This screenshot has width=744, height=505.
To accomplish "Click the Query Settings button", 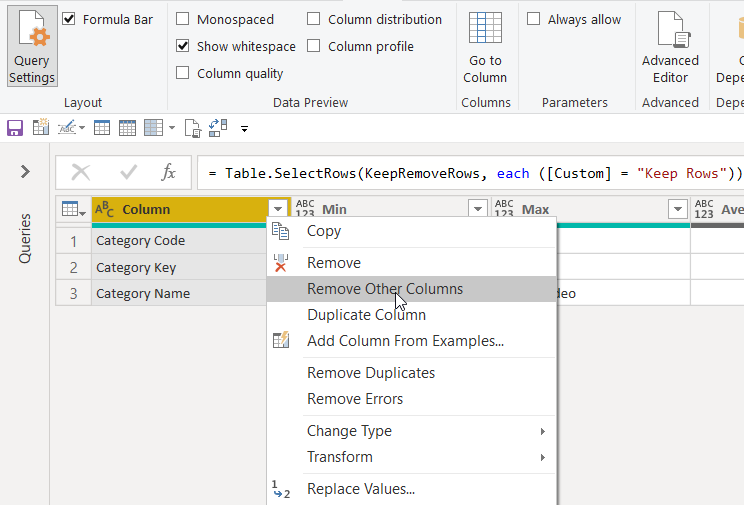I will (x=32, y=47).
